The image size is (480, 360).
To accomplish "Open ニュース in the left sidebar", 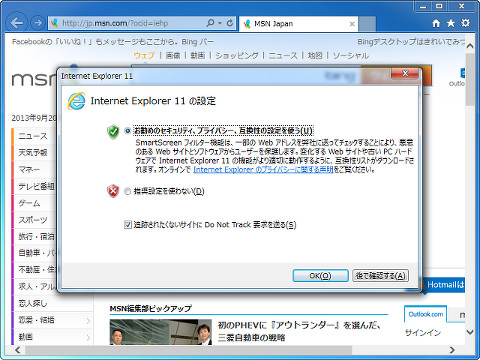I will 33,136.
